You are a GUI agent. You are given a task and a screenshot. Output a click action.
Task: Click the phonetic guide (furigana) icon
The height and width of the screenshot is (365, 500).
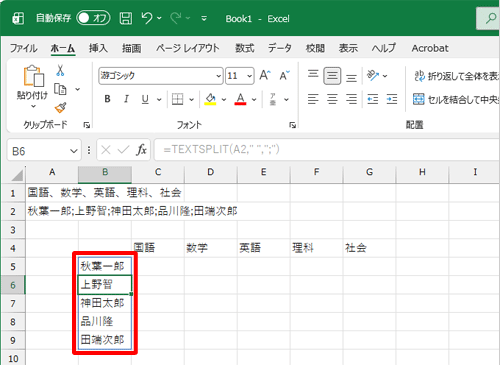[273, 99]
